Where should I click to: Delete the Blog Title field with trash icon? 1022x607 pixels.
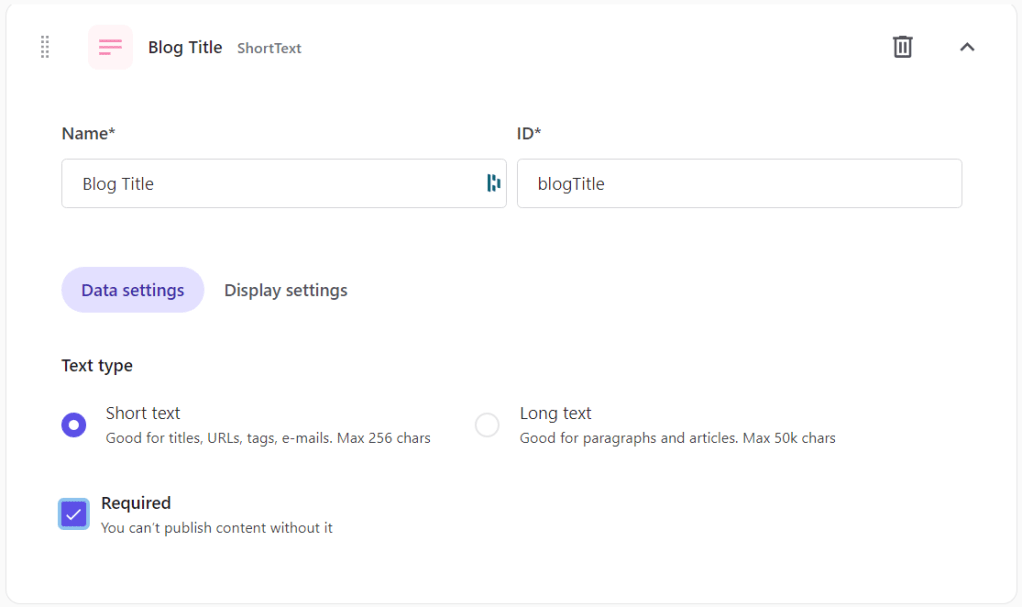pos(902,47)
